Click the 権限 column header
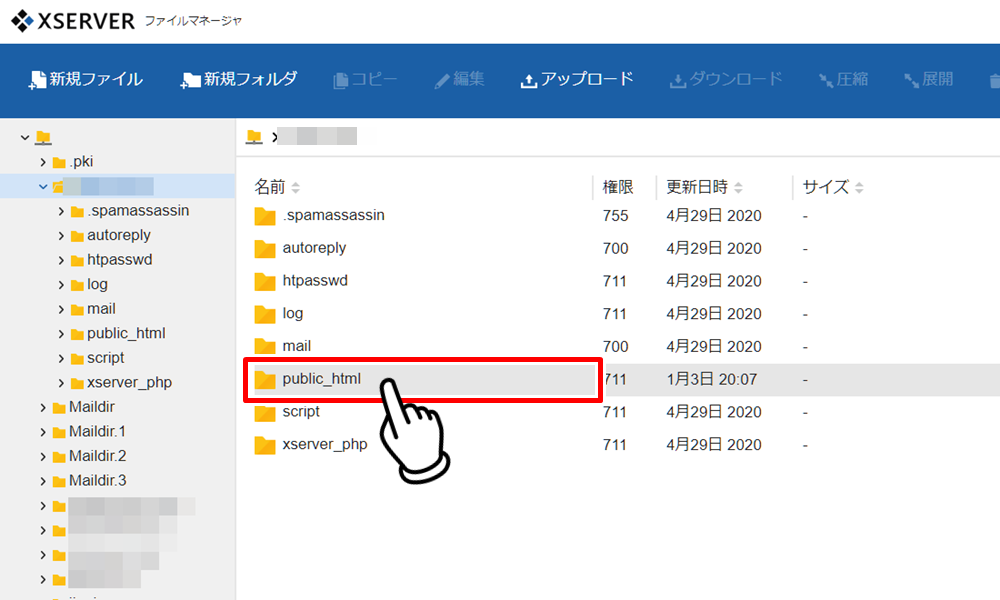 pyautogui.click(x=618, y=187)
